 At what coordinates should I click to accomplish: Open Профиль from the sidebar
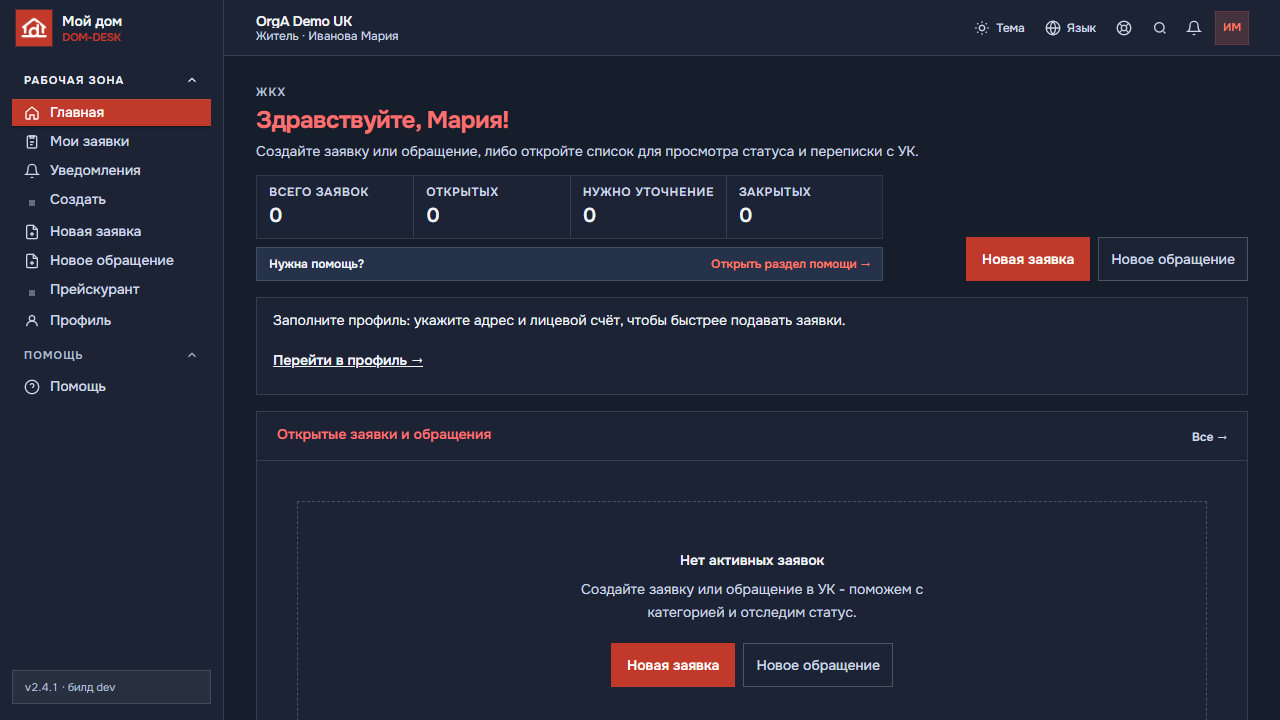pos(111,321)
